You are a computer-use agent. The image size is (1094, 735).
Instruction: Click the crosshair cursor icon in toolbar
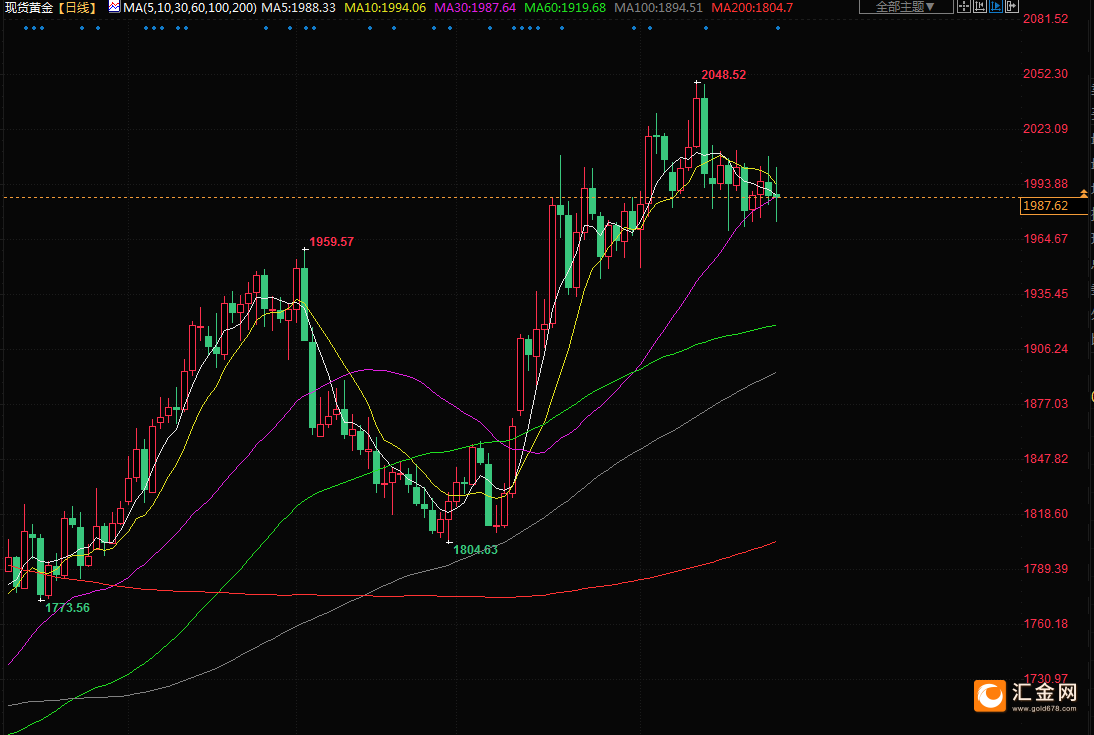pyautogui.click(x=964, y=6)
